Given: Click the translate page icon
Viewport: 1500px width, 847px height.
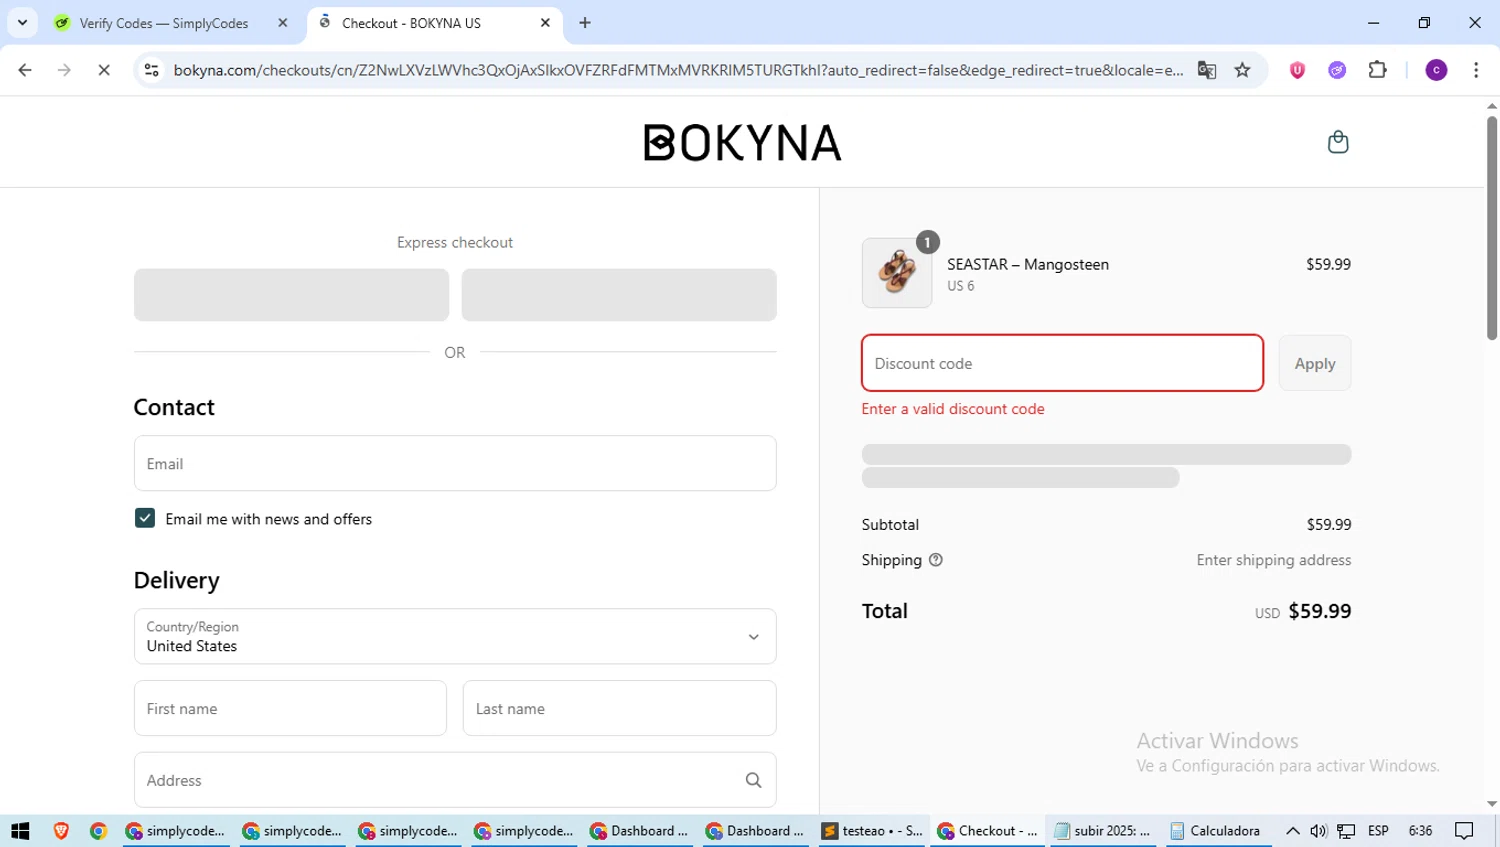Looking at the screenshot, I should point(1207,70).
